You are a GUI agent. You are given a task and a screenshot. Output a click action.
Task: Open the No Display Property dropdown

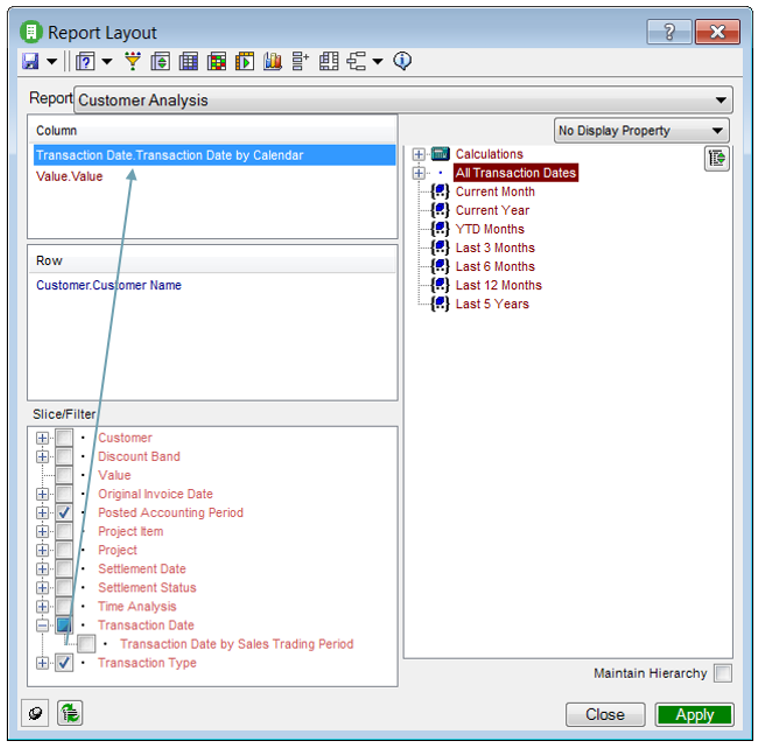[x=641, y=131]
